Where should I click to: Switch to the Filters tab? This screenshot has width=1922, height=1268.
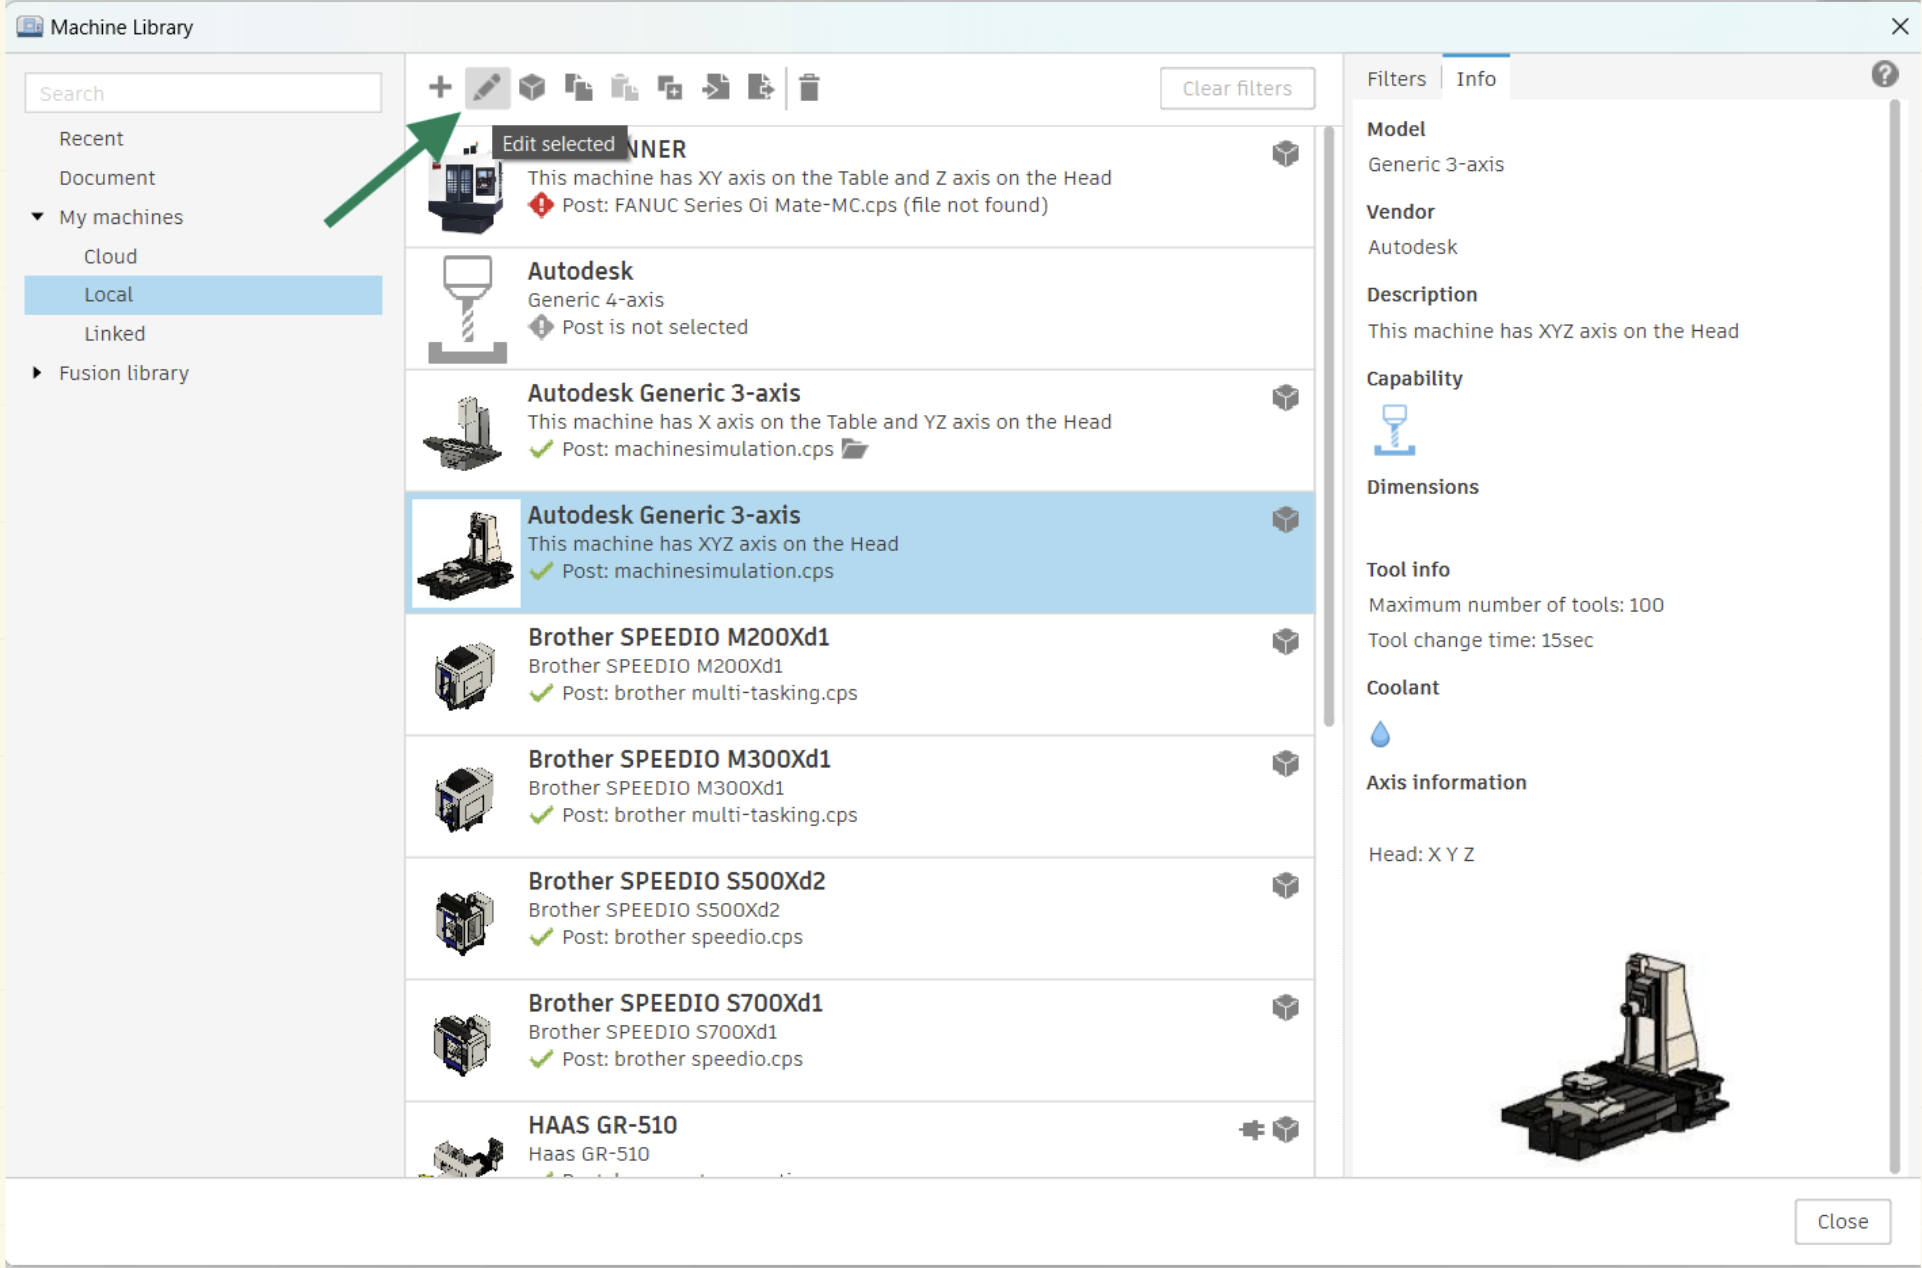point(1396,78)
